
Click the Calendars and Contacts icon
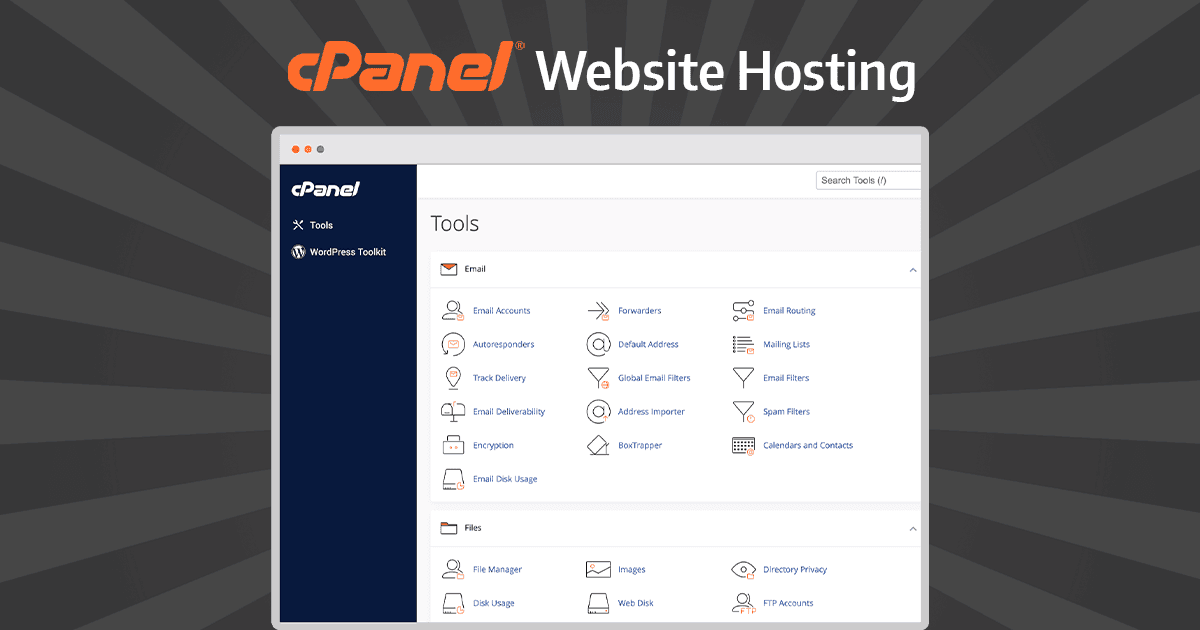click(743, 446)
